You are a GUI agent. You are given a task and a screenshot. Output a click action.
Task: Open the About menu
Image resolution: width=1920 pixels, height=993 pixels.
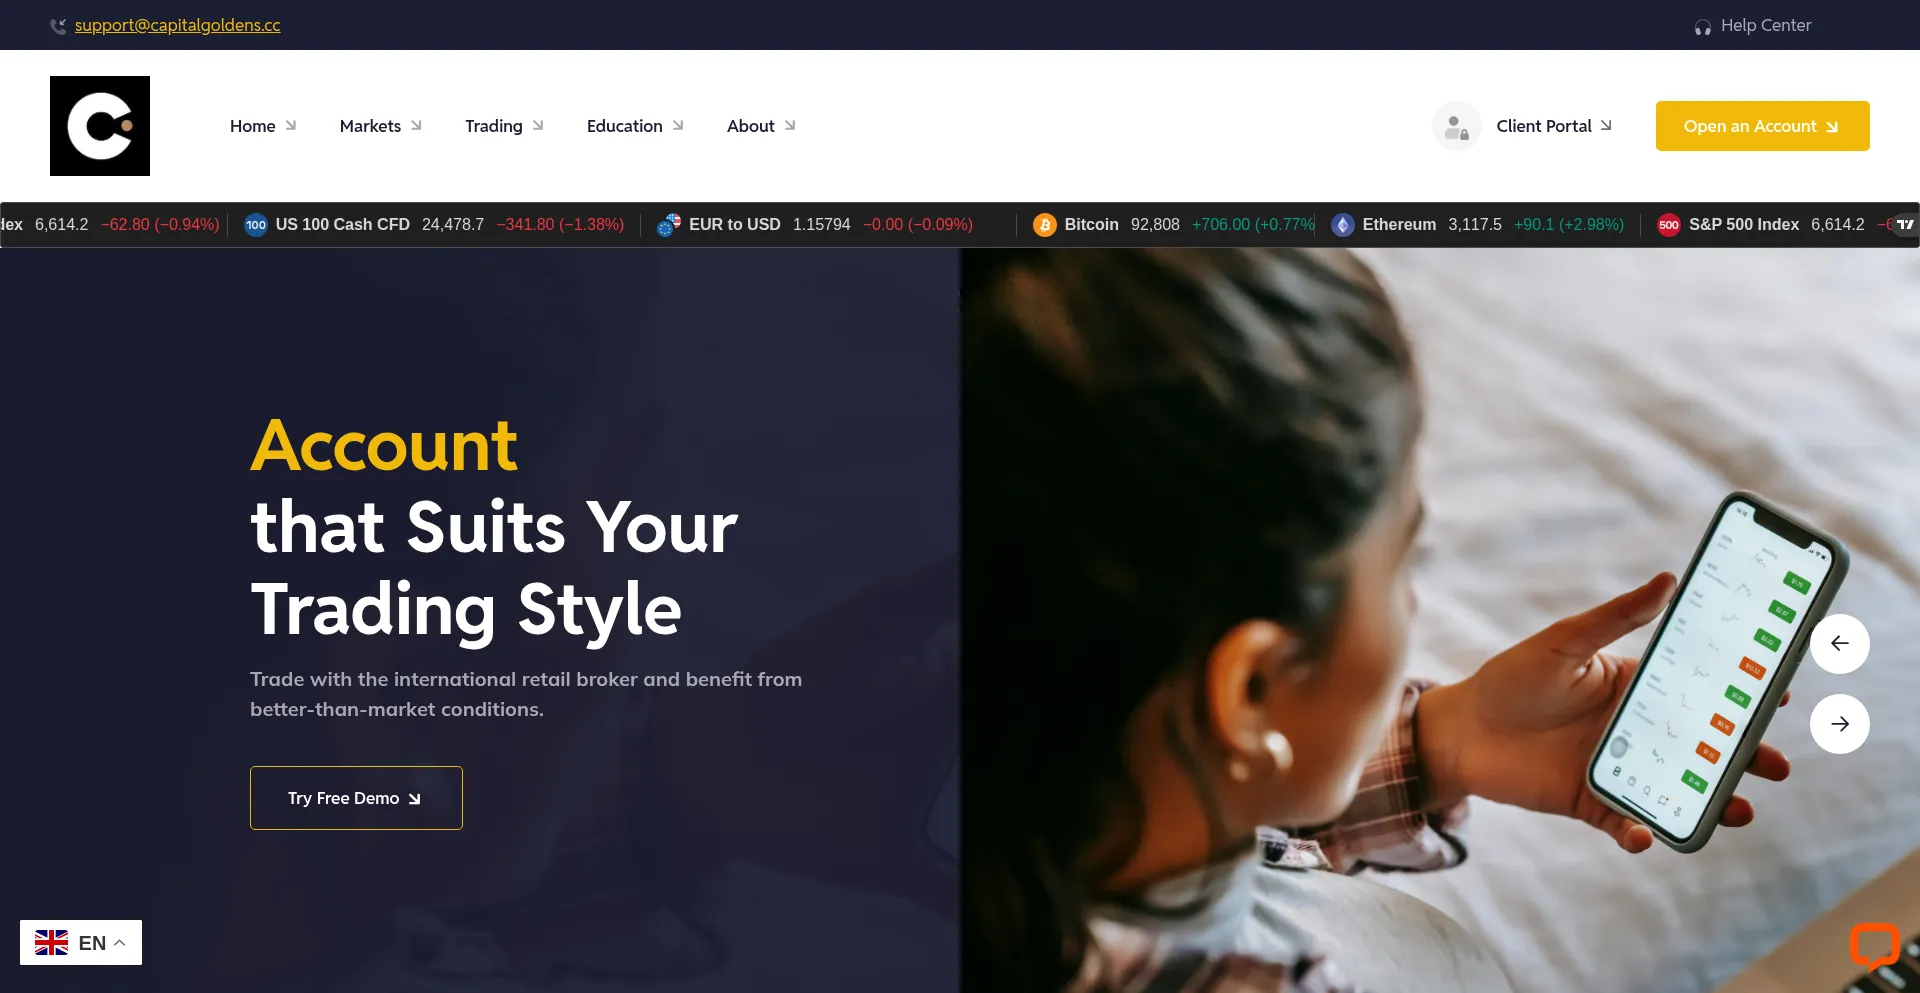pos(761,126)
